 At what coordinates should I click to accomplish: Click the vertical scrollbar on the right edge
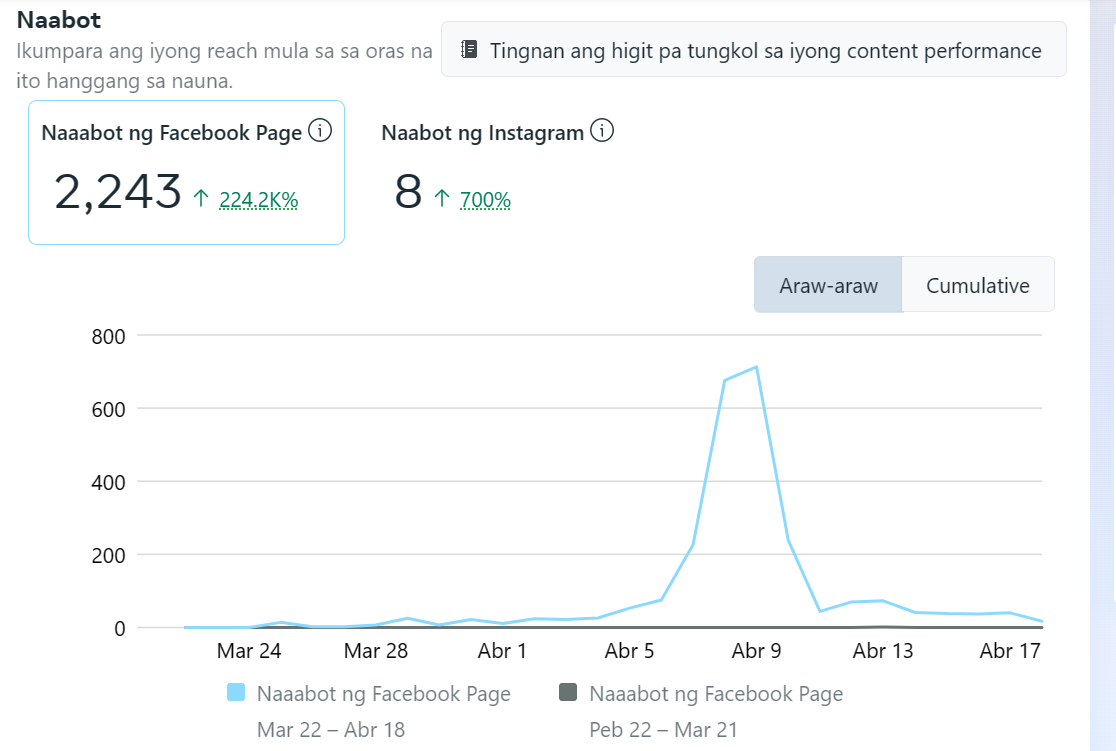[1102, 375]
